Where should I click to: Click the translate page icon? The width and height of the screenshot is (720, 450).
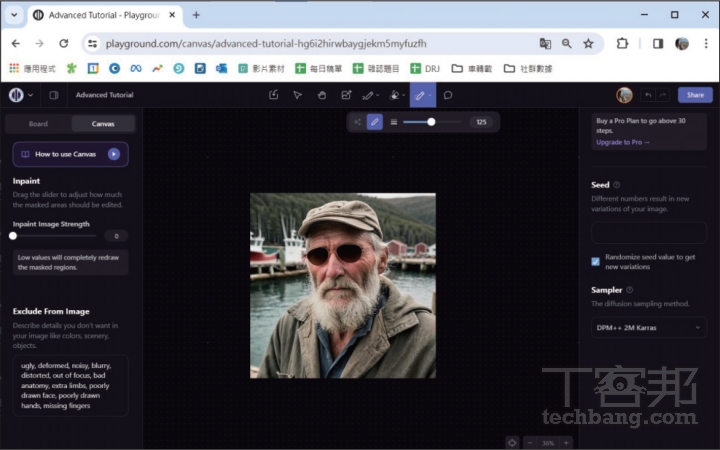(x=545, y=44)
